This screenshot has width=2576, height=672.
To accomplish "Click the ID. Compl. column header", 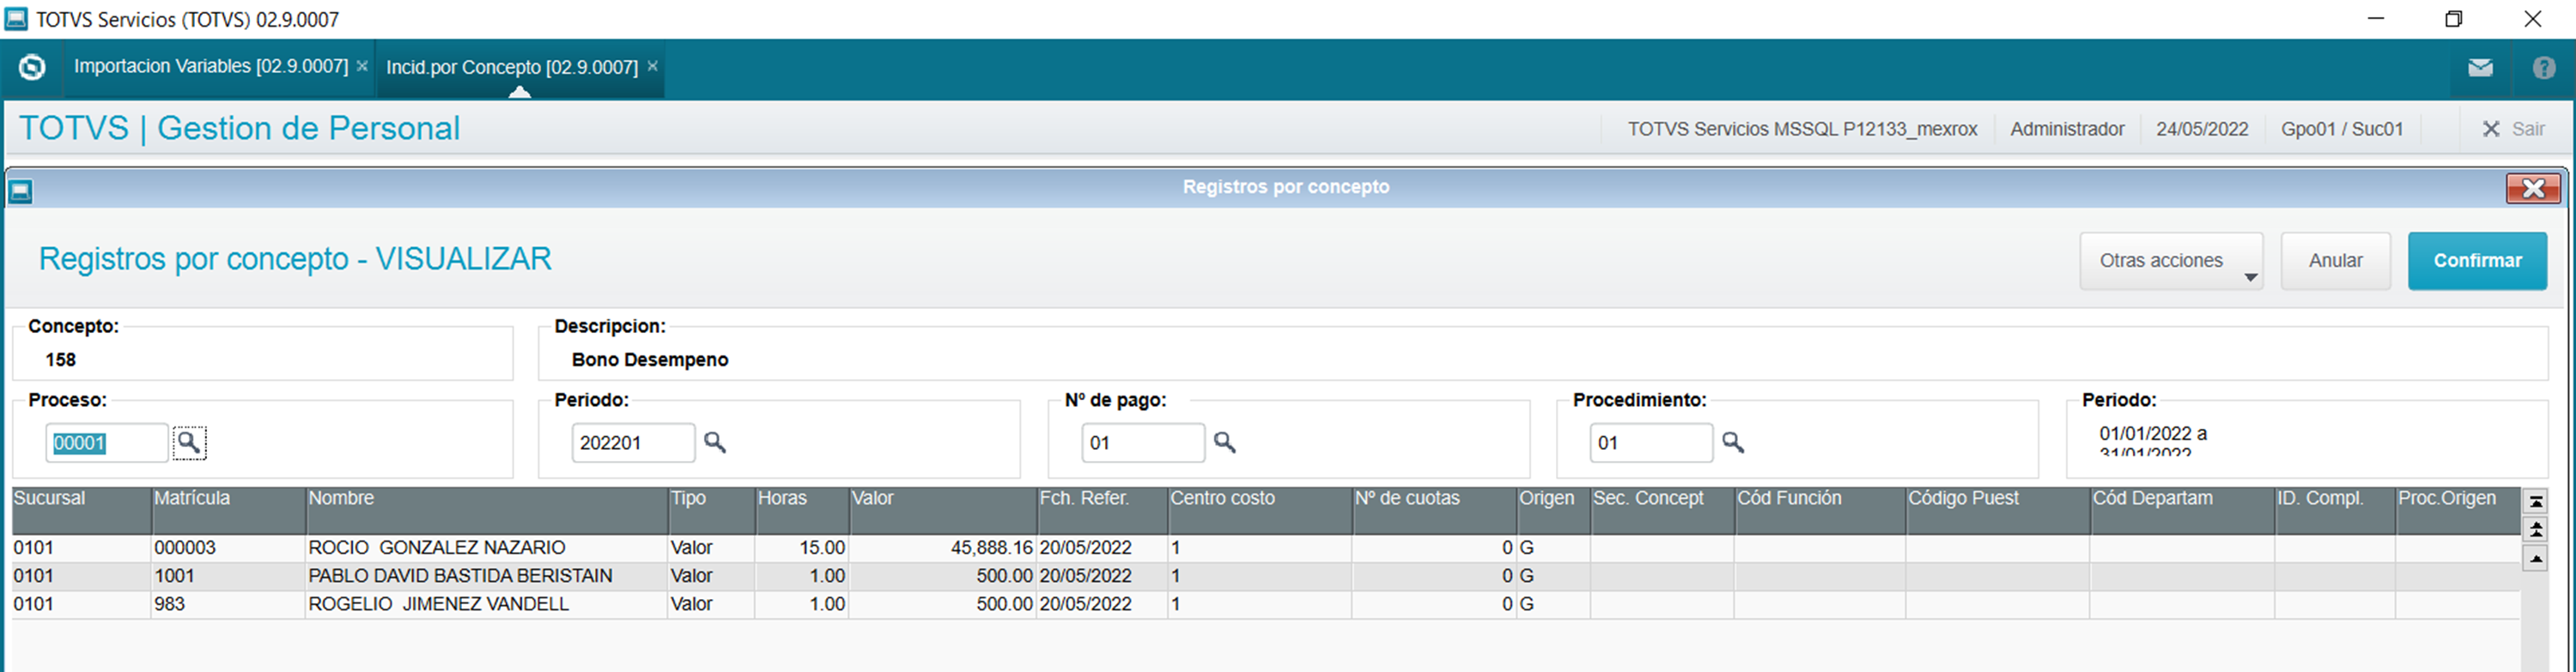I will coord(2335,510).
